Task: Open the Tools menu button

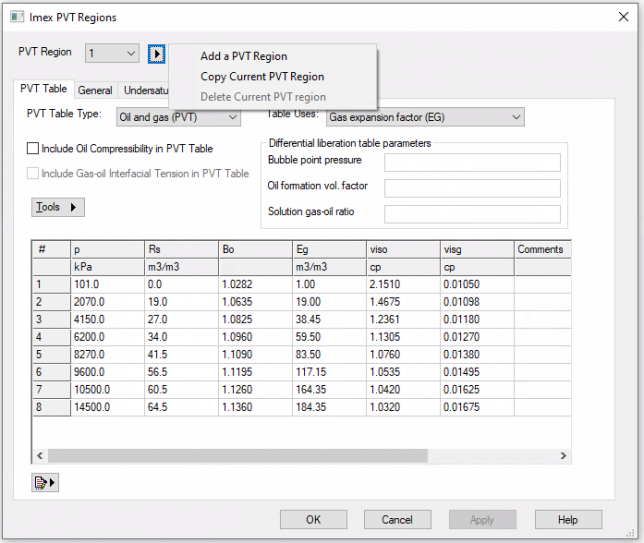Action: coord(58,207)
